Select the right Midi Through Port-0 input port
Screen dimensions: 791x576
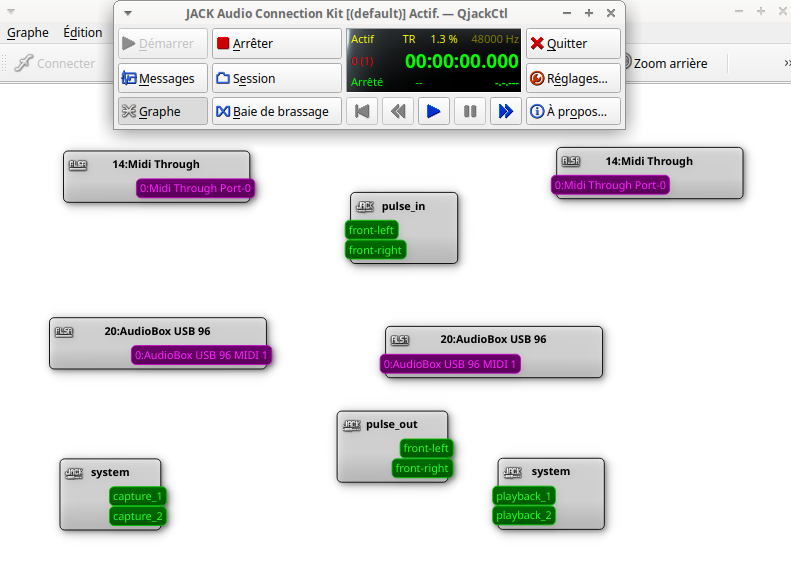(610, 185)
